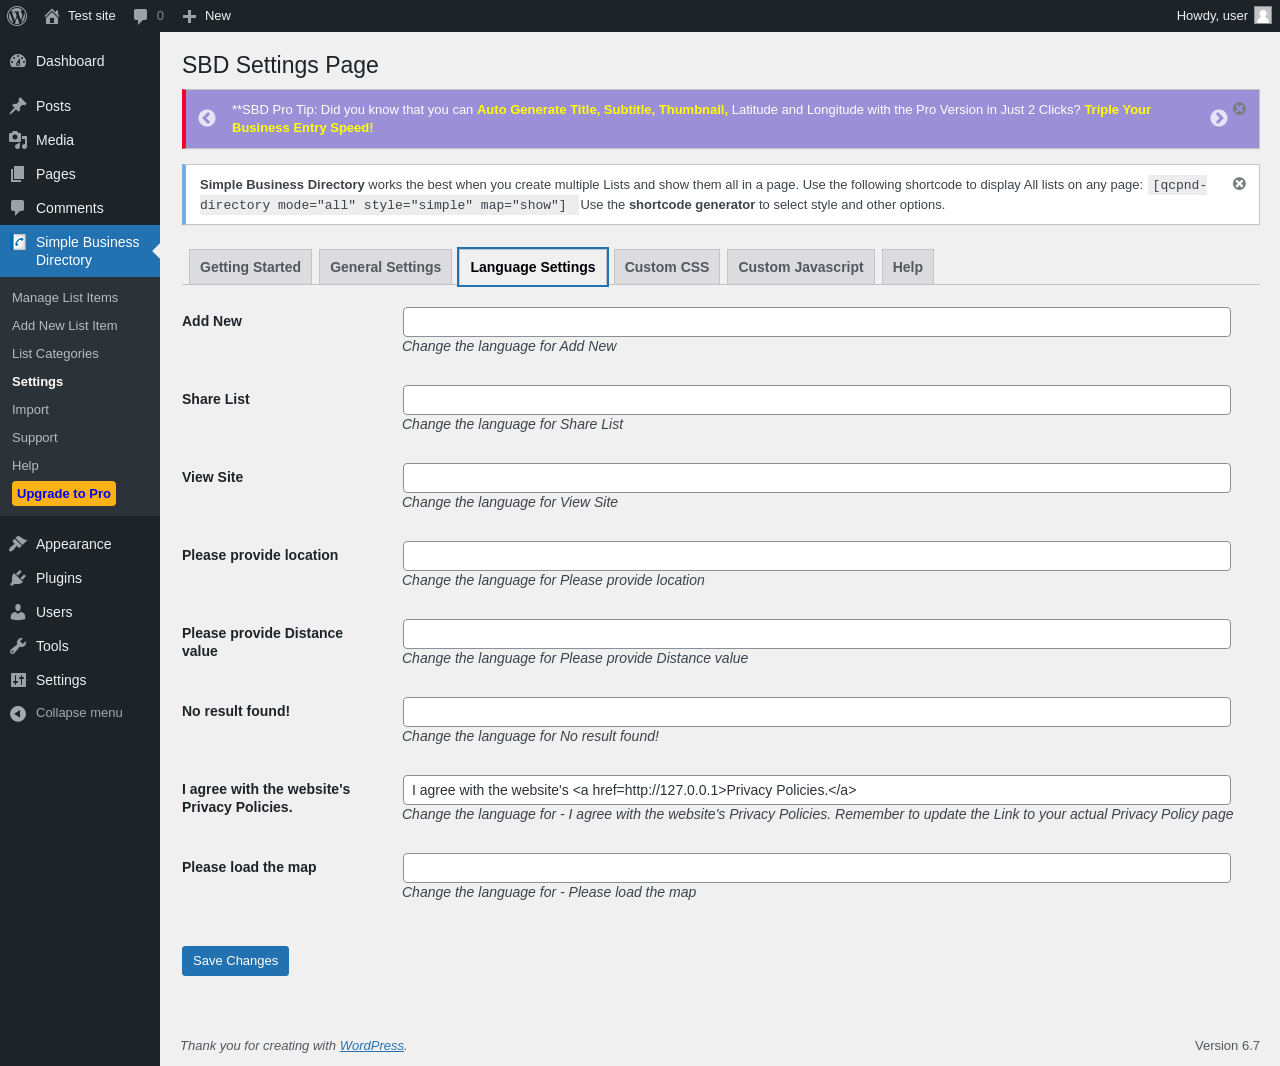Open the Help tab

(908, 267)
